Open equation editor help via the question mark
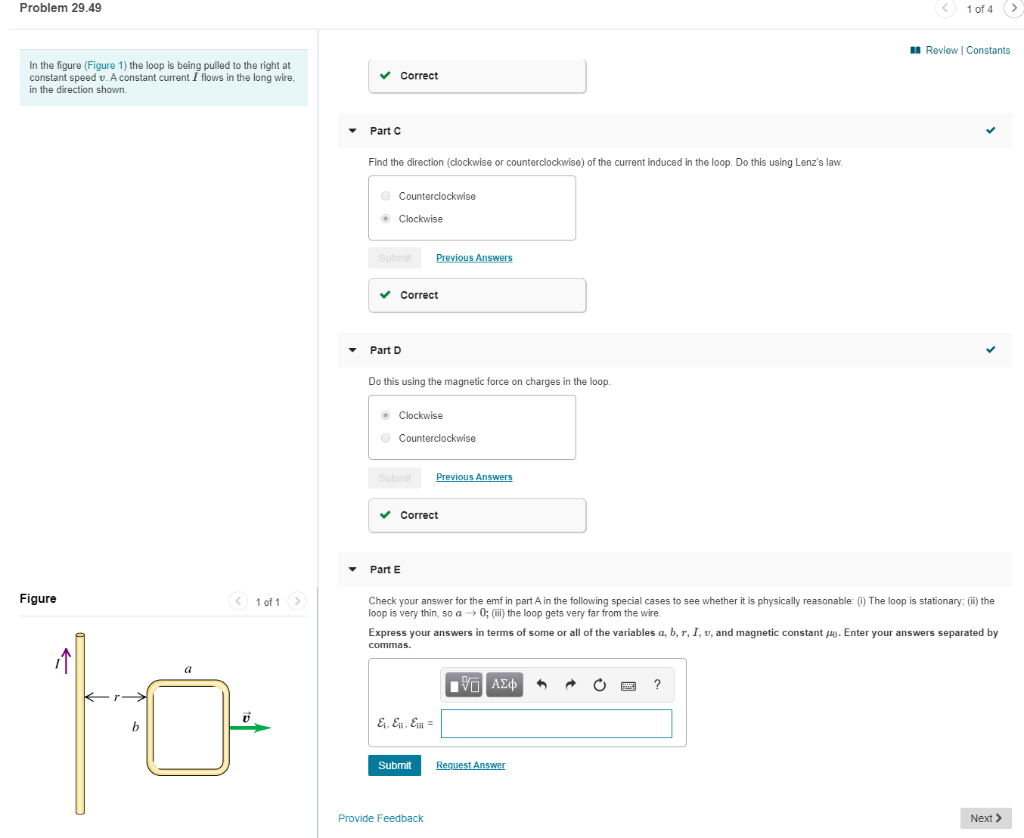The width and height of the screenshot is (1024, 838). [657, 684]
